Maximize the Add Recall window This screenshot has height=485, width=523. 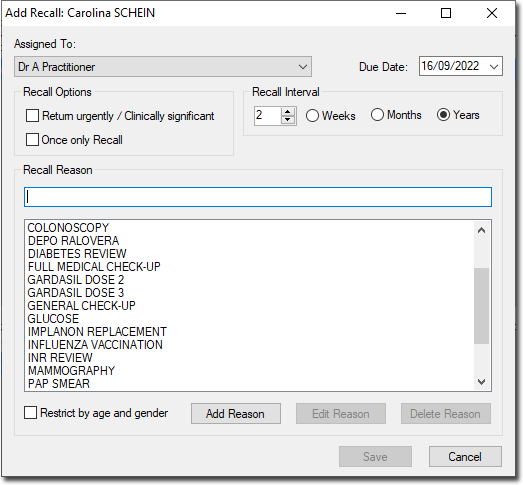click(446, 13)
